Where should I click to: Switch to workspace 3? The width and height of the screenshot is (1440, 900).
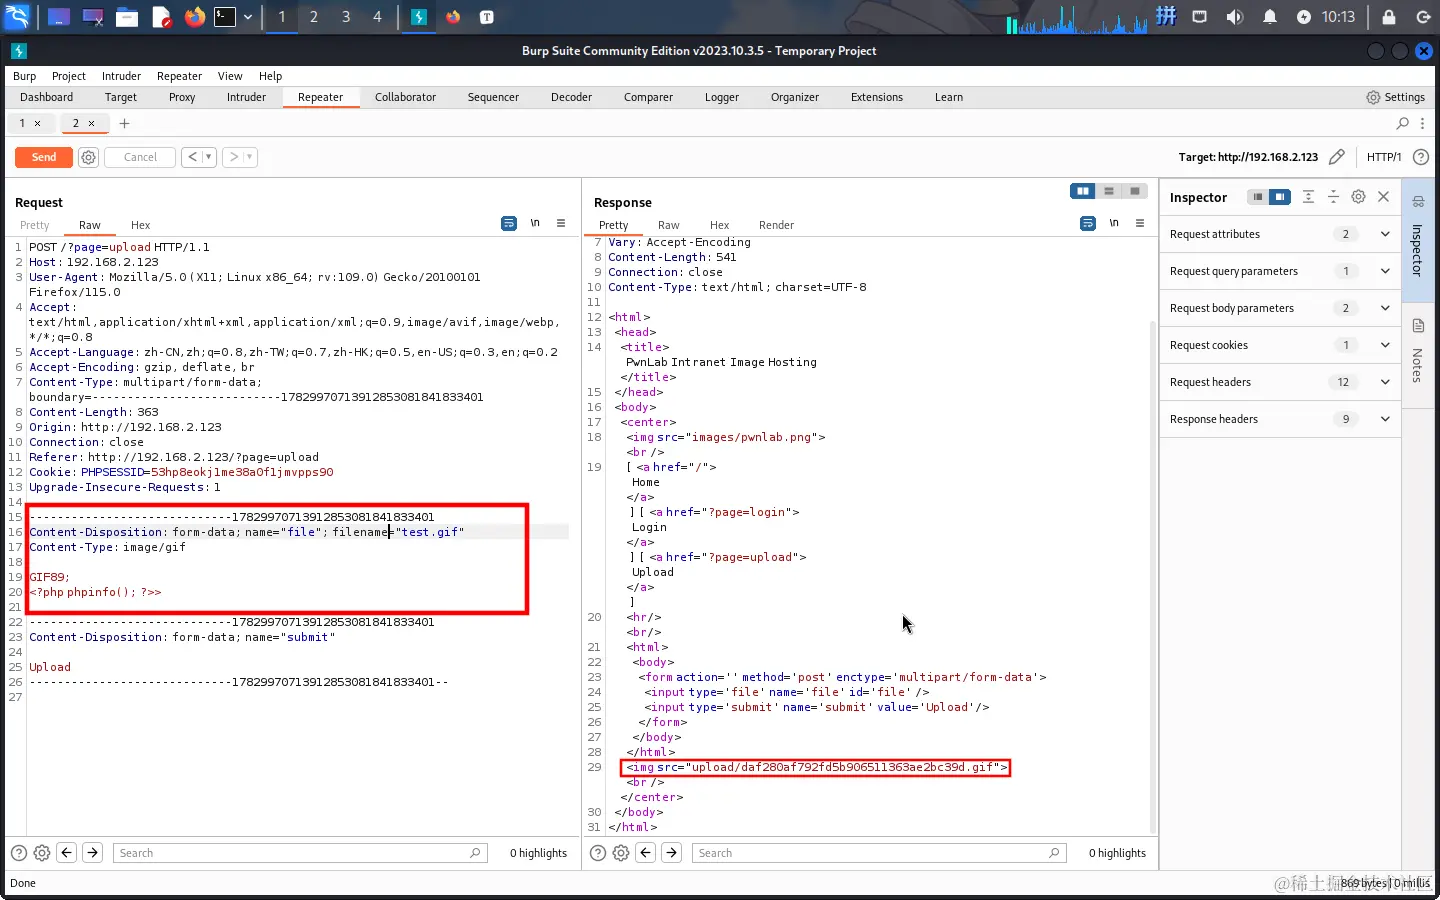346,17
